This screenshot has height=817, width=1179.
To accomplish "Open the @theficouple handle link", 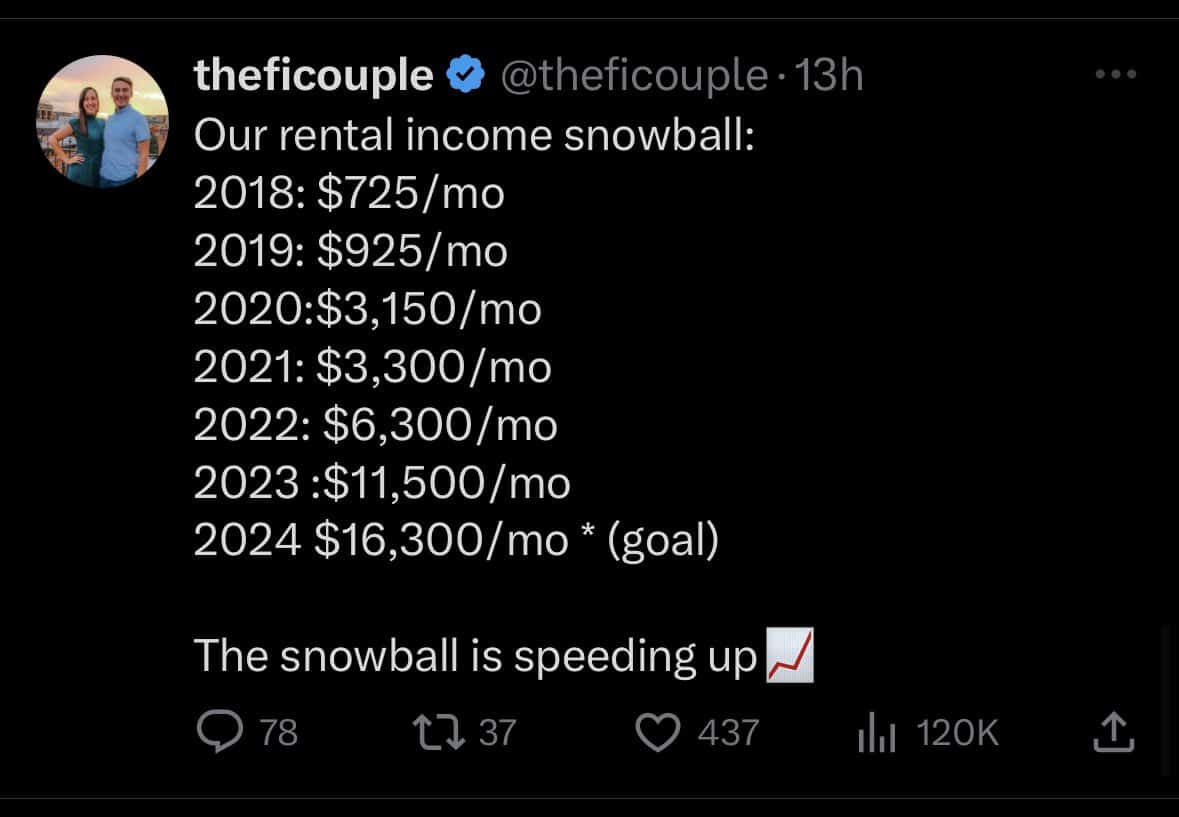I will click(x=632, y=77).
